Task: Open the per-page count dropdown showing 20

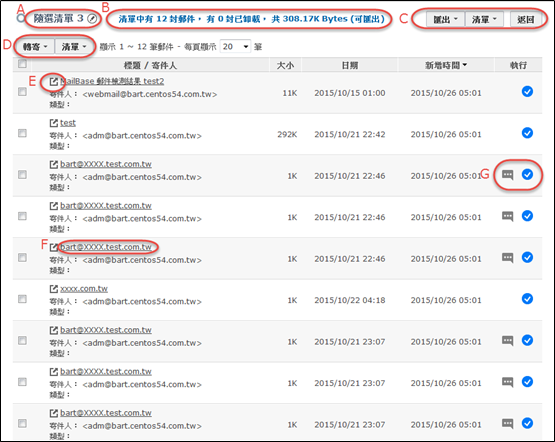Action: pos(235,46)
